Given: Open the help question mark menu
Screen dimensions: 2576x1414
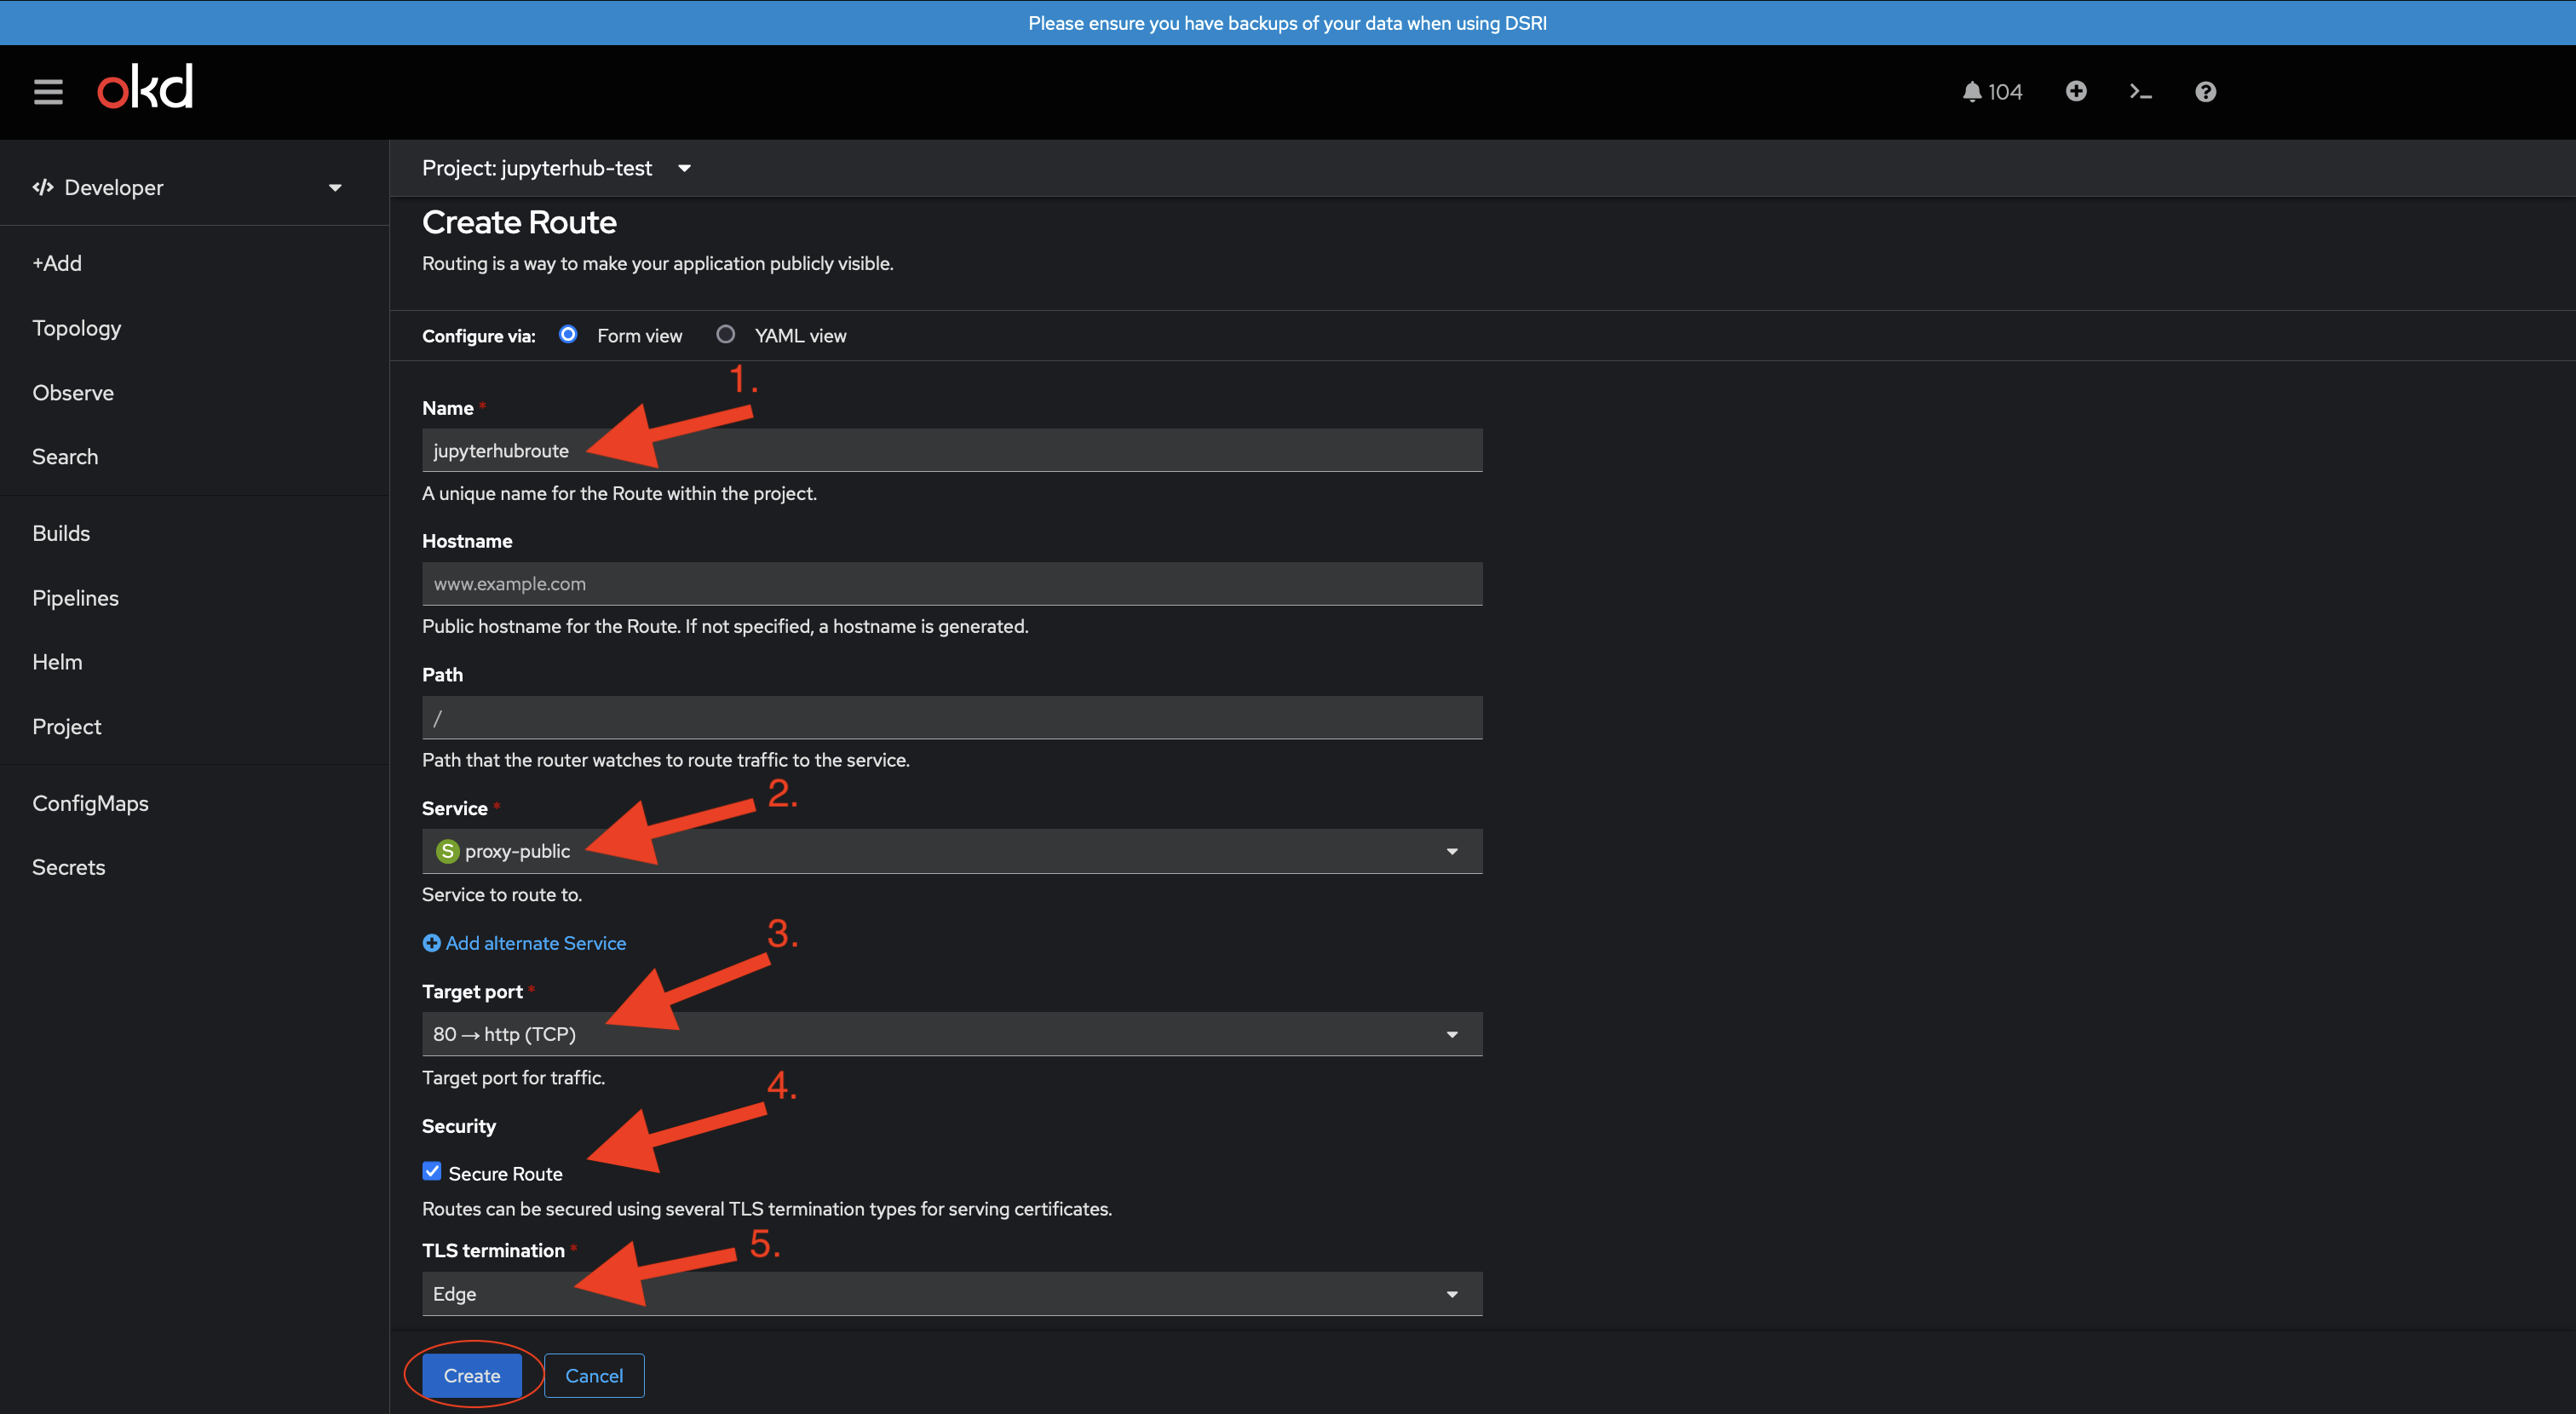Looking at the screenshot, I should point(2205,92).
